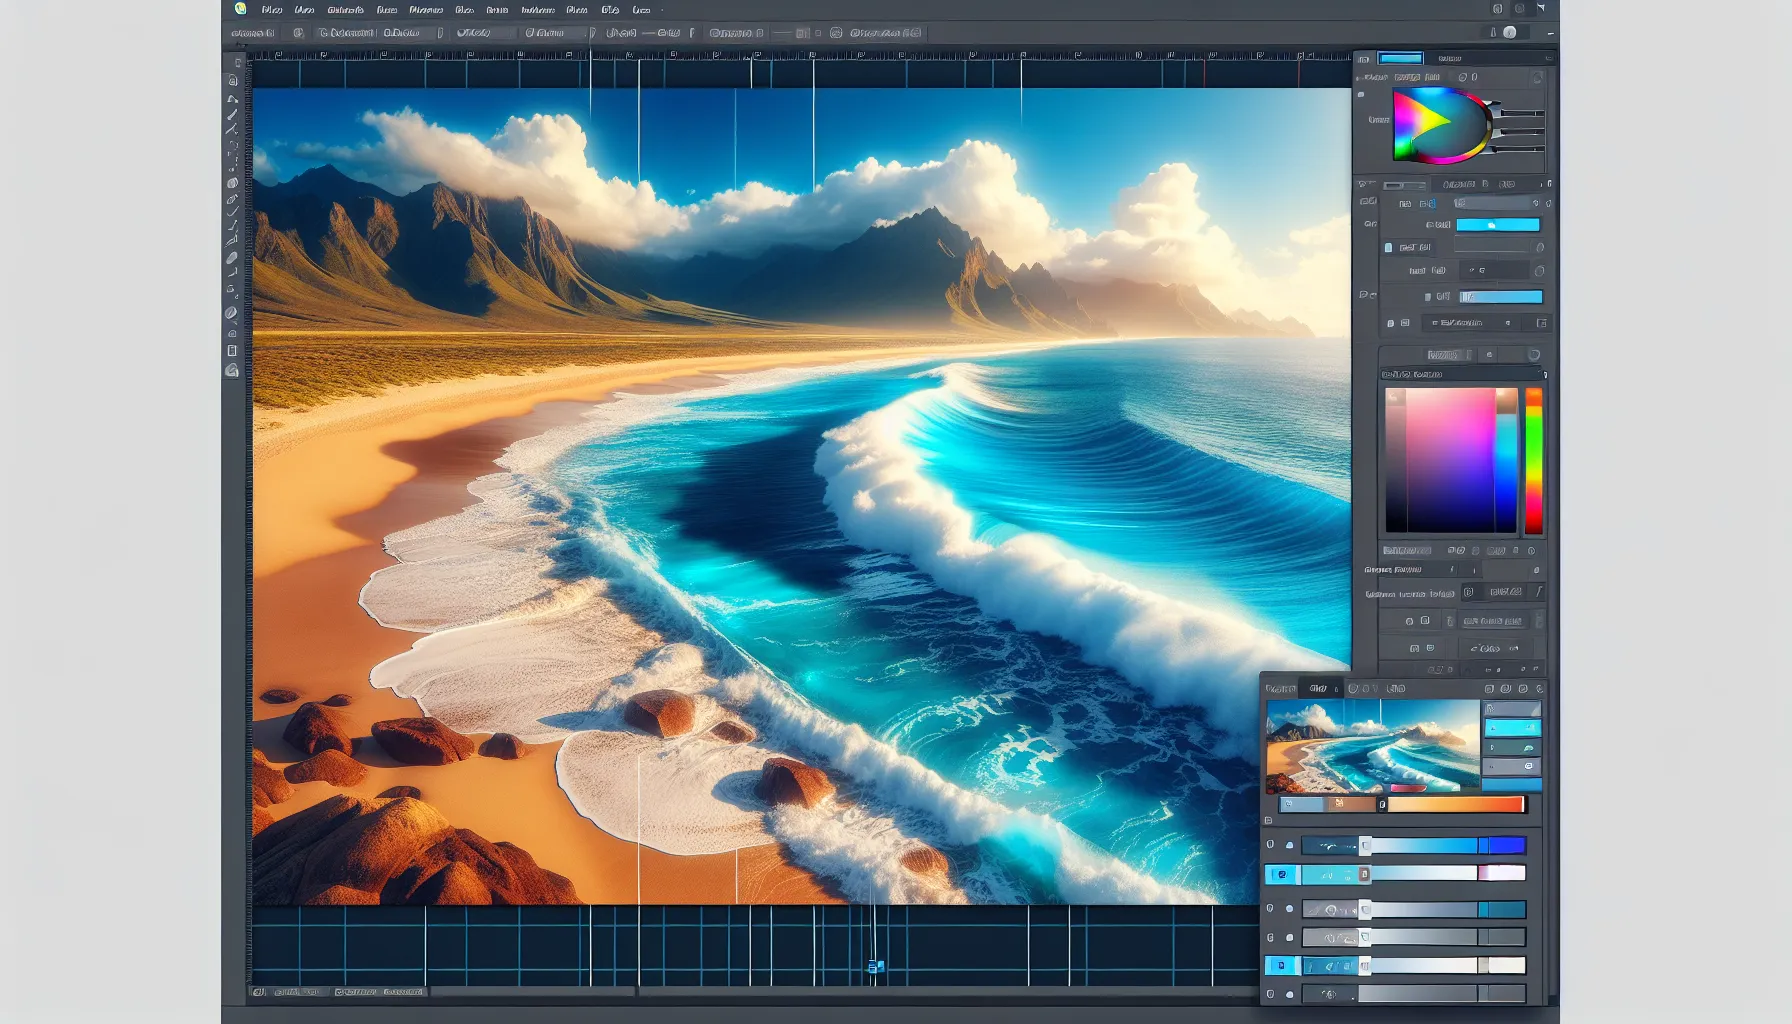Select the bottom-most tool in the left toolbar

point(232,371)
